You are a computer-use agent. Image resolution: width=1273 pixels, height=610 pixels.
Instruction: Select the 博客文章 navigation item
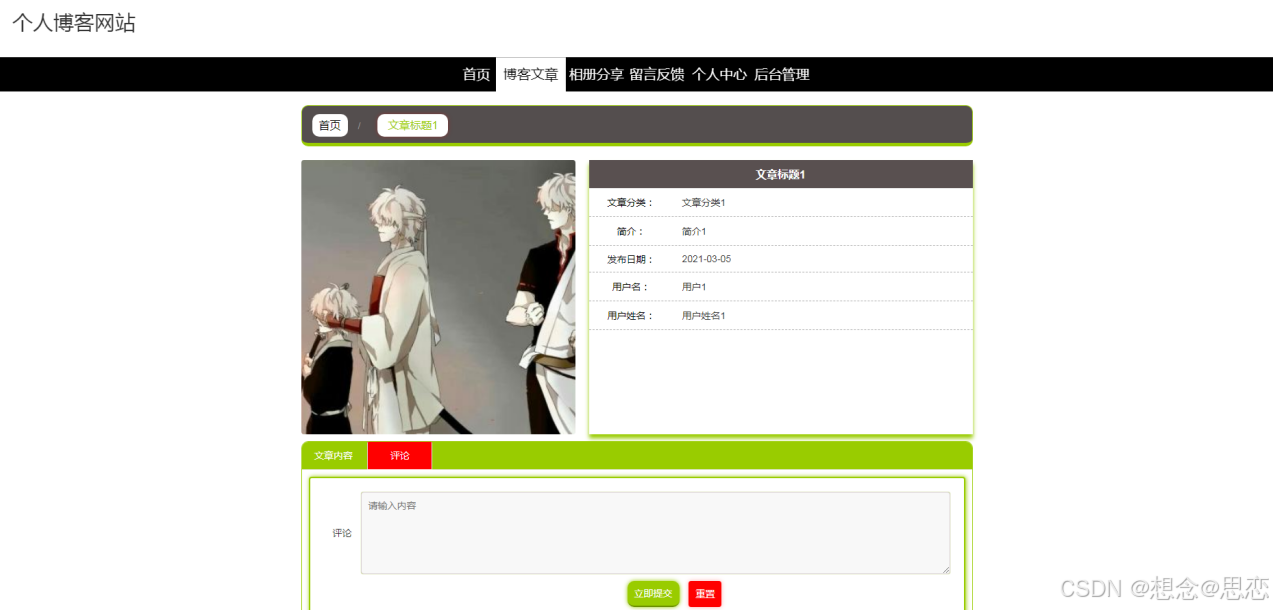point(531,74)
